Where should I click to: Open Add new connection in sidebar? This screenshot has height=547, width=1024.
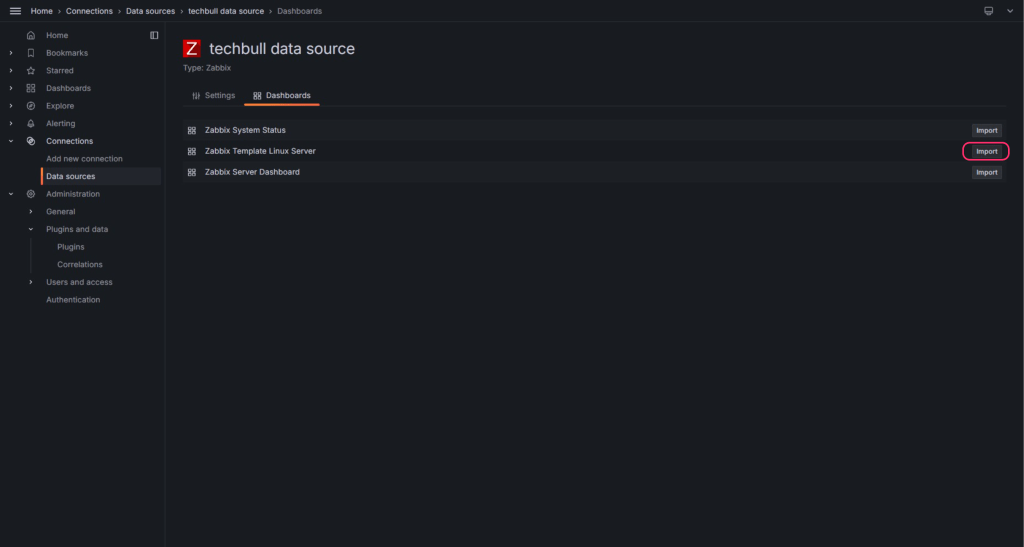click(84, 159)
